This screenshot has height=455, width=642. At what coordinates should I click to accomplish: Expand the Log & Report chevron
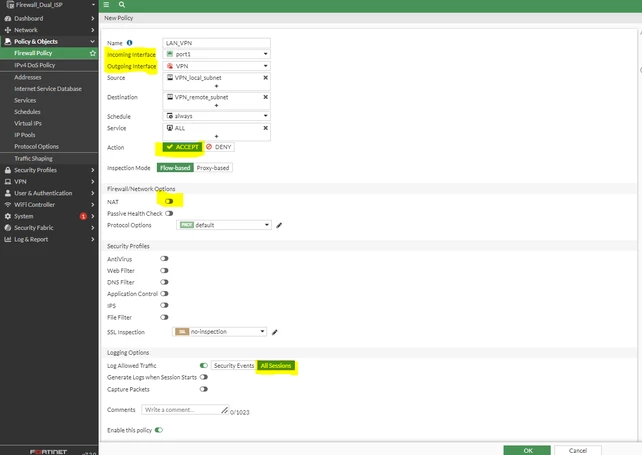click(x=93, y=239)
